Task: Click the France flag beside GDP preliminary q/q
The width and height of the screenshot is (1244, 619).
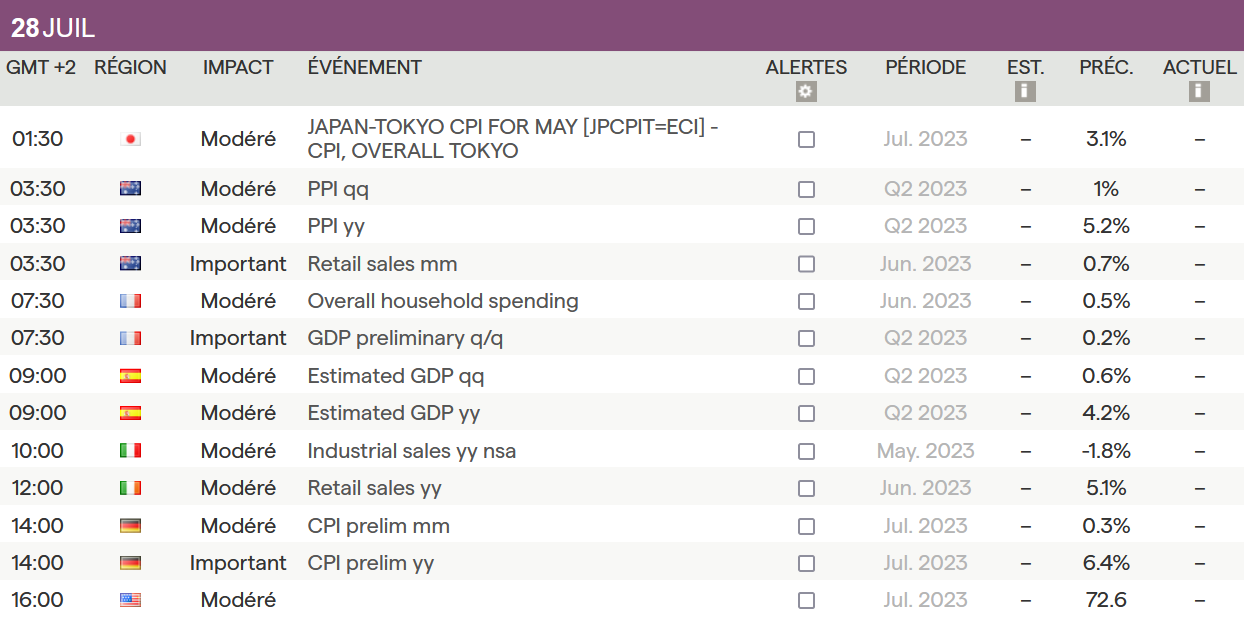Action: [x=130, y=338]
